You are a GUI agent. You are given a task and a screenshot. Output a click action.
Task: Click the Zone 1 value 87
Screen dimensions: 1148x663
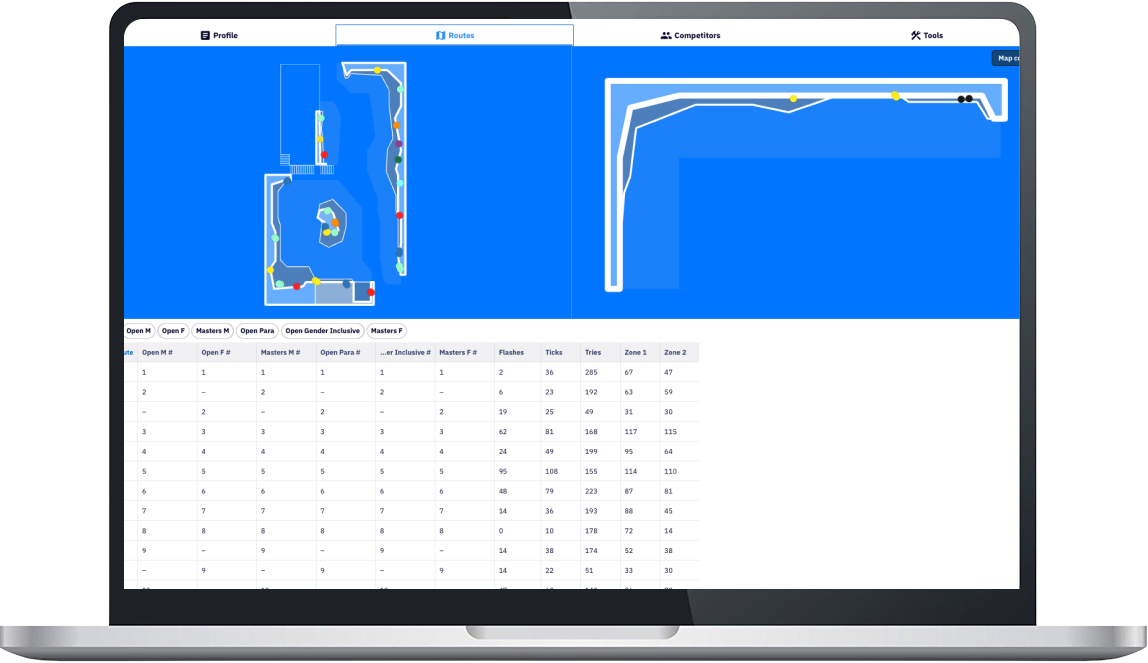tap(629, 491)
